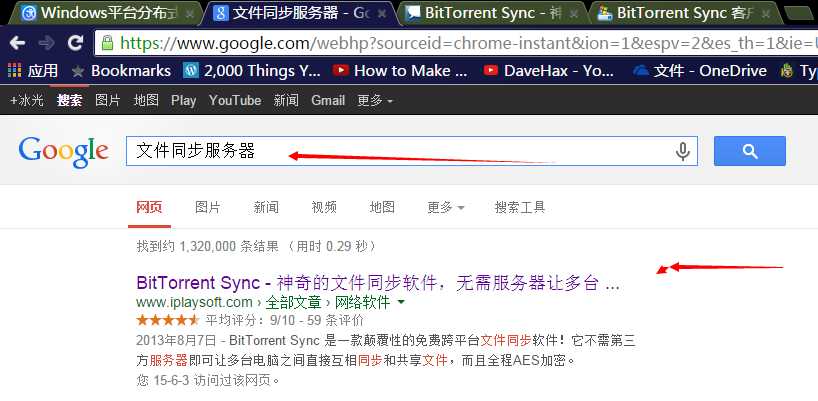Click the www.iplaysoft.com green URL
The image size is (818, 401).
(195, 302)
